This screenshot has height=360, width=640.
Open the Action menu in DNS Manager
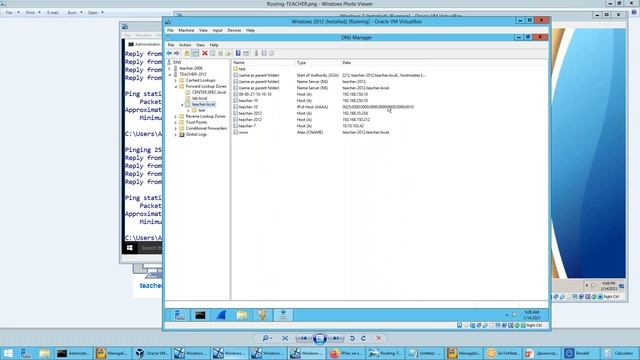coord(185,45)
